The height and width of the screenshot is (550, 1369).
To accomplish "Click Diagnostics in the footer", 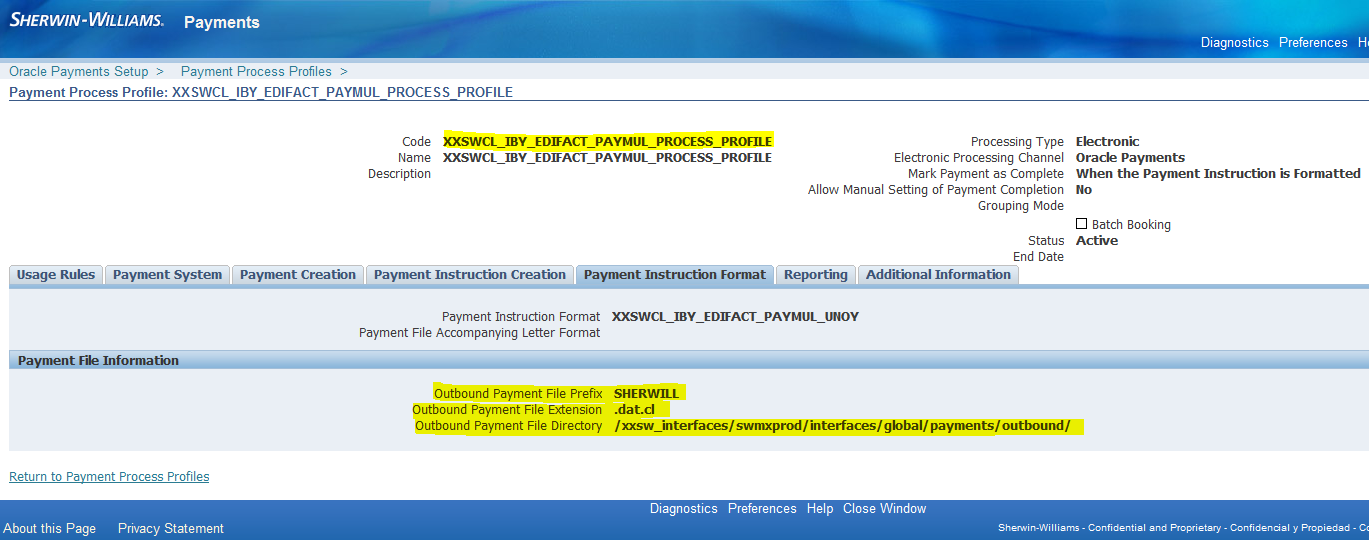I will point(684,509).
